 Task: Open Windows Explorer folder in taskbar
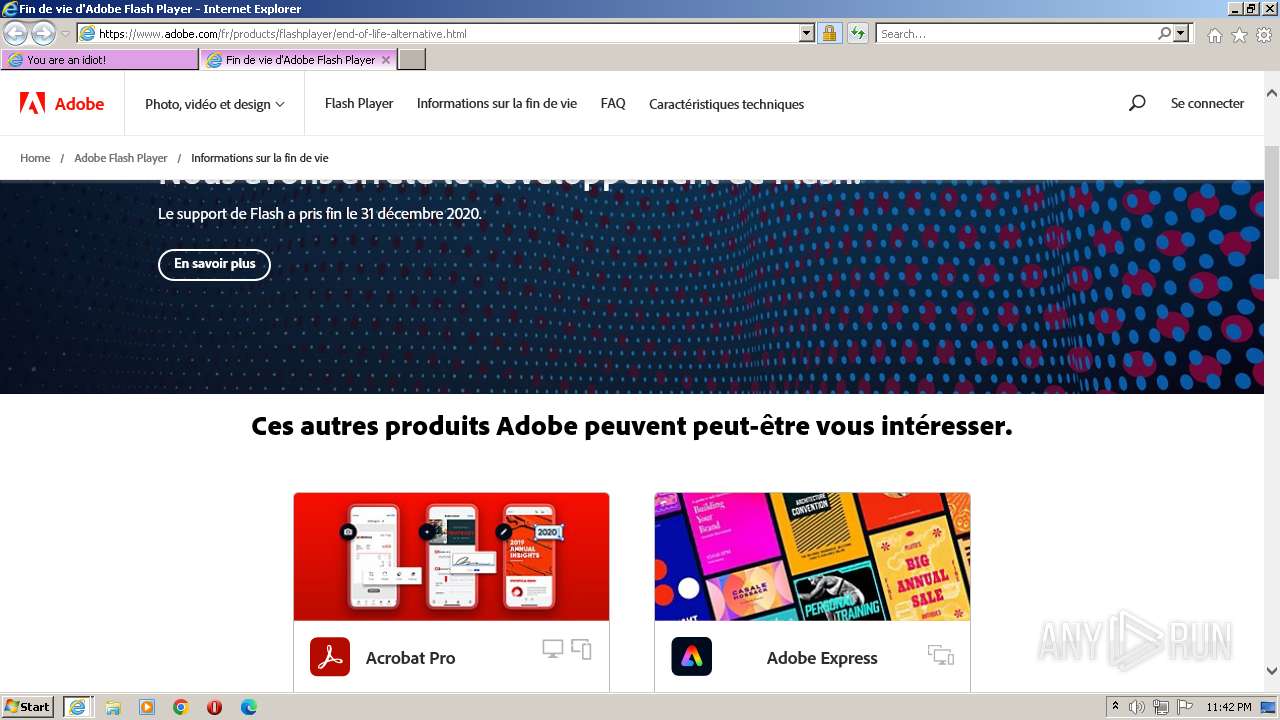tap(113, 707)
